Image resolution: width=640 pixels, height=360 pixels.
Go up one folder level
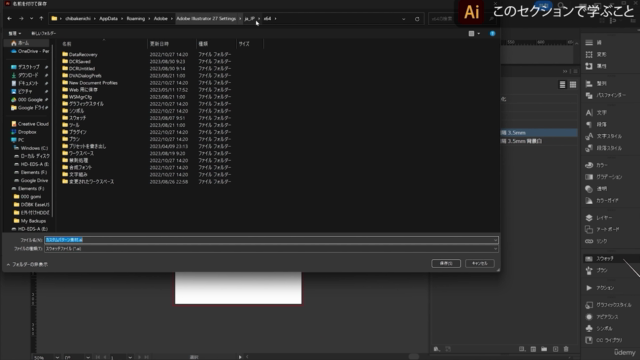click(41, 18)
